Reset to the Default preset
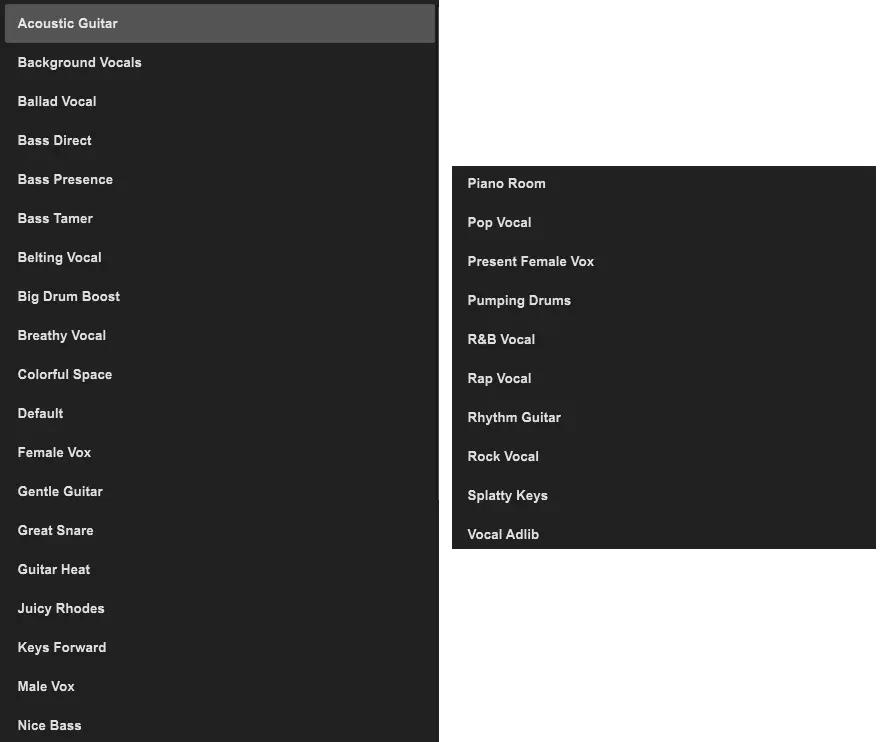Screen dimensions: 892x742 (x=40, y=413)
